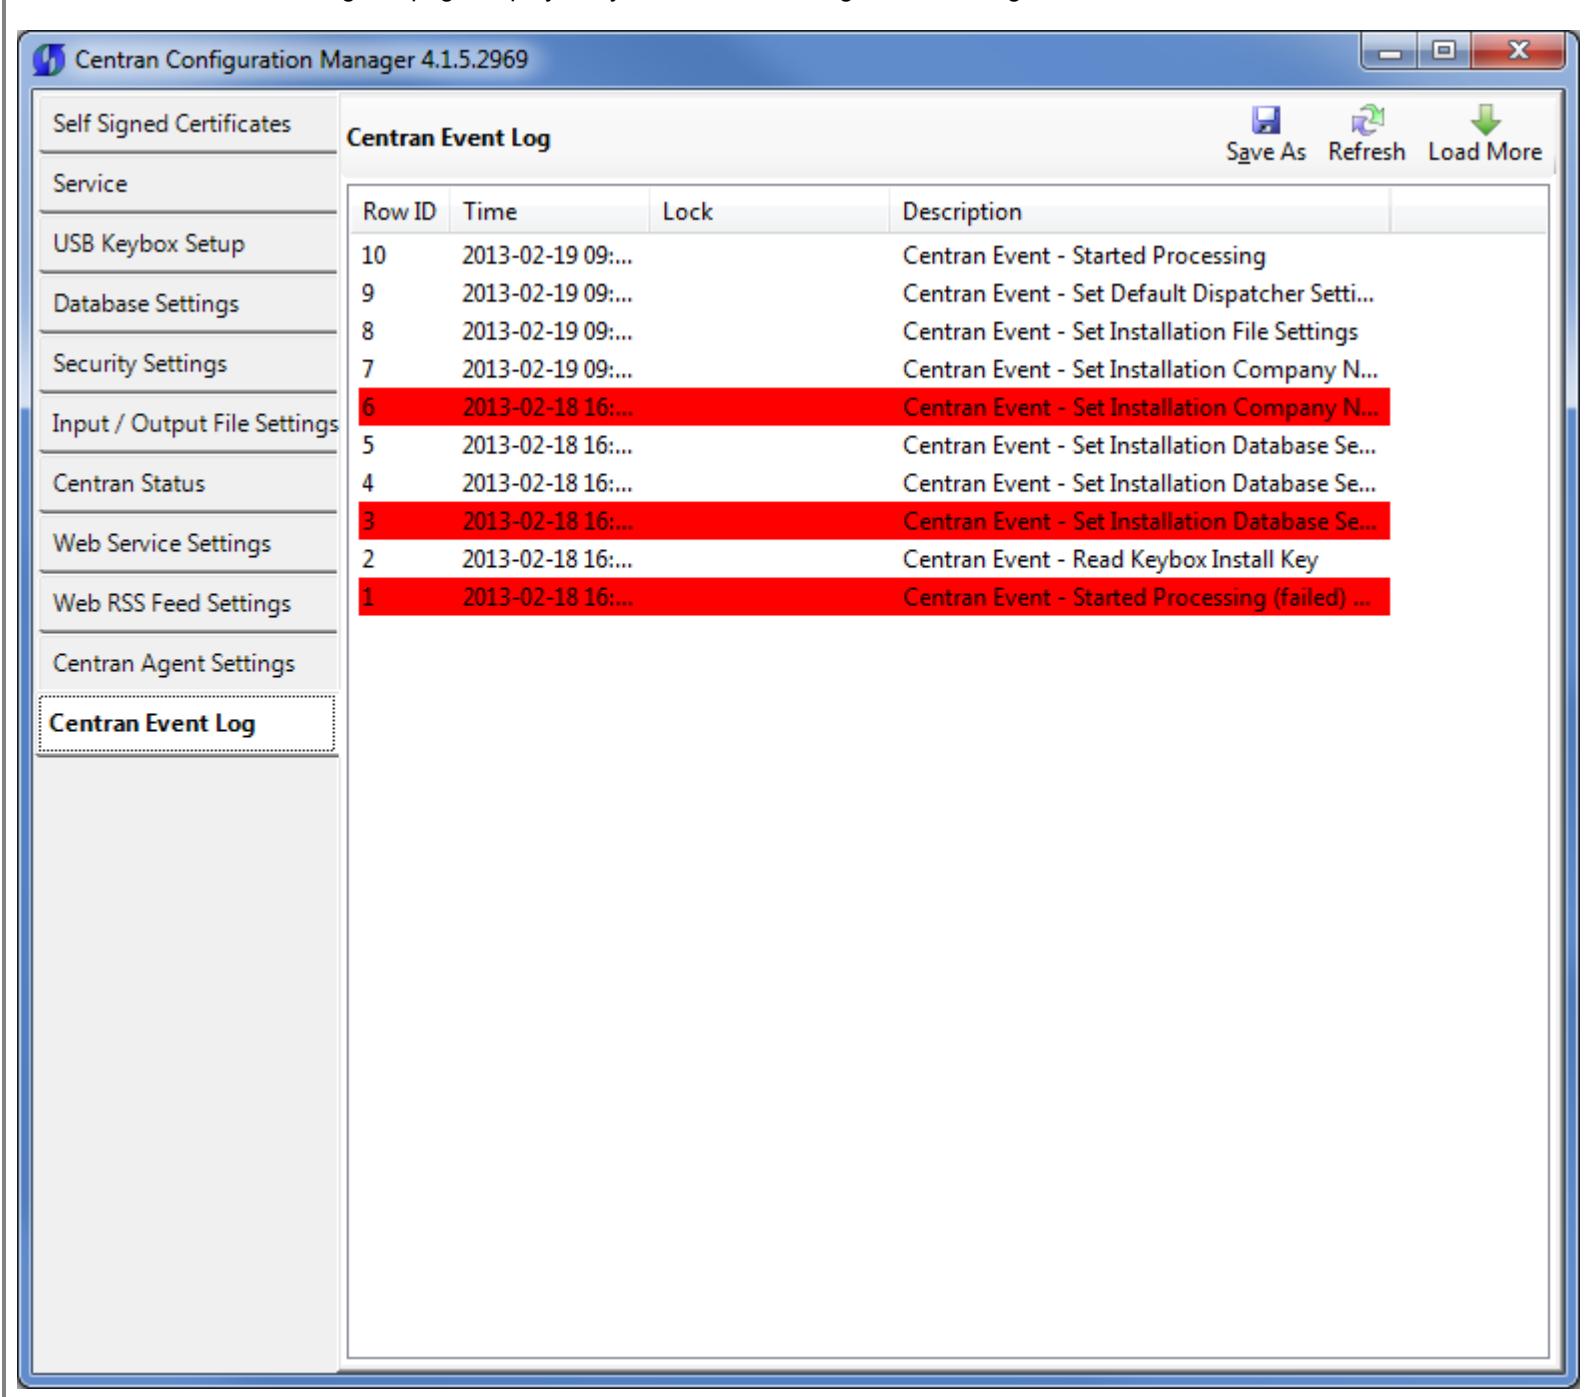Select the Security Settings tab
Image resolution: width=1595 pixels, height=1397 pixels.
[188, 364]
